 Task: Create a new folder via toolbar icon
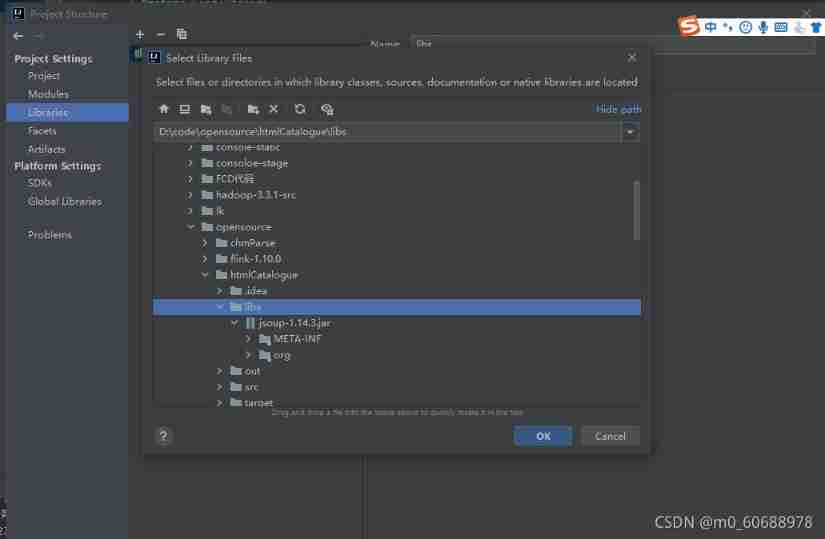pyautogui.click(x=253, y=109)
